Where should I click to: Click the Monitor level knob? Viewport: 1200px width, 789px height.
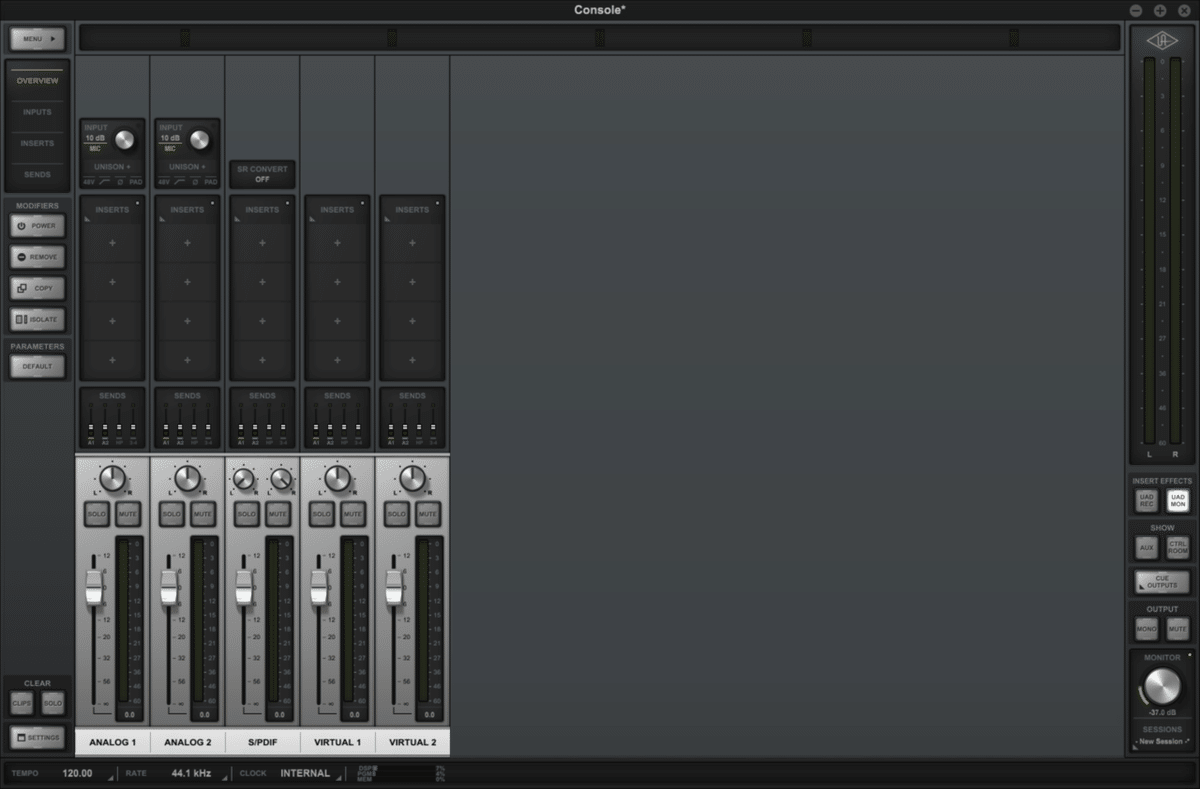(1162, 687)
